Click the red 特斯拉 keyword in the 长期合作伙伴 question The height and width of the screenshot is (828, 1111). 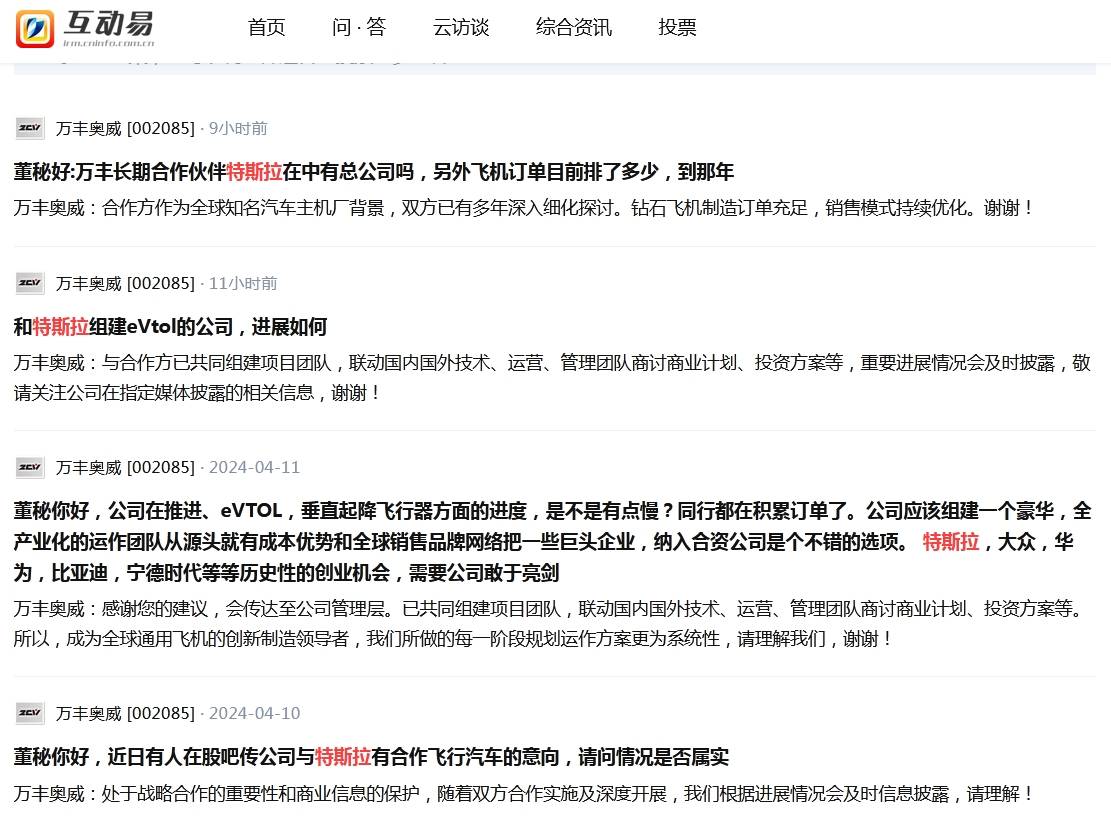[x=254, y=171]
